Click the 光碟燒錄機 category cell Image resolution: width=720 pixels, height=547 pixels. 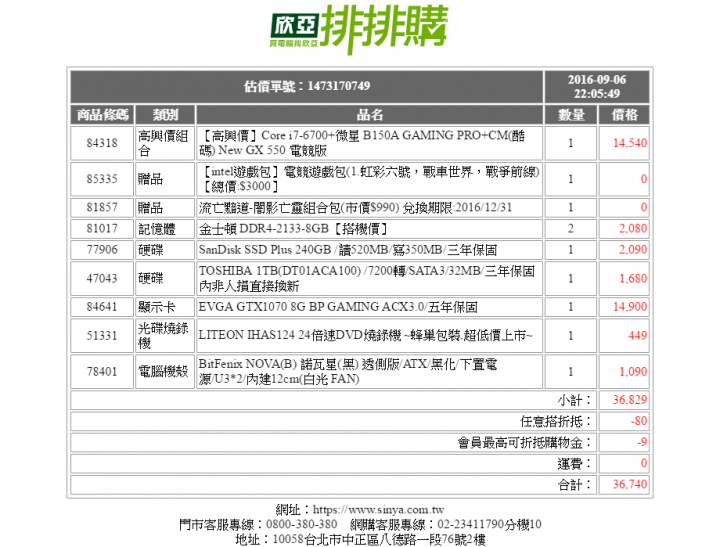tap(165, 335)
